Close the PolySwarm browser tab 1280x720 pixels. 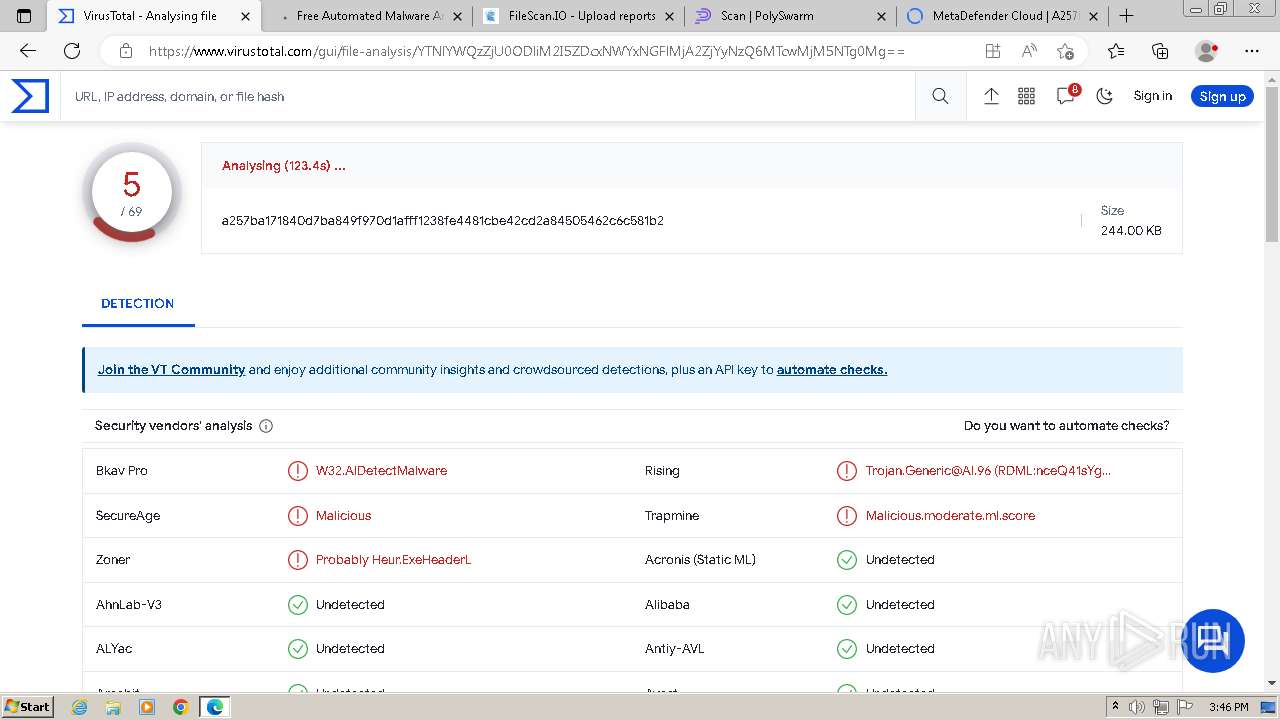(881, 16)
